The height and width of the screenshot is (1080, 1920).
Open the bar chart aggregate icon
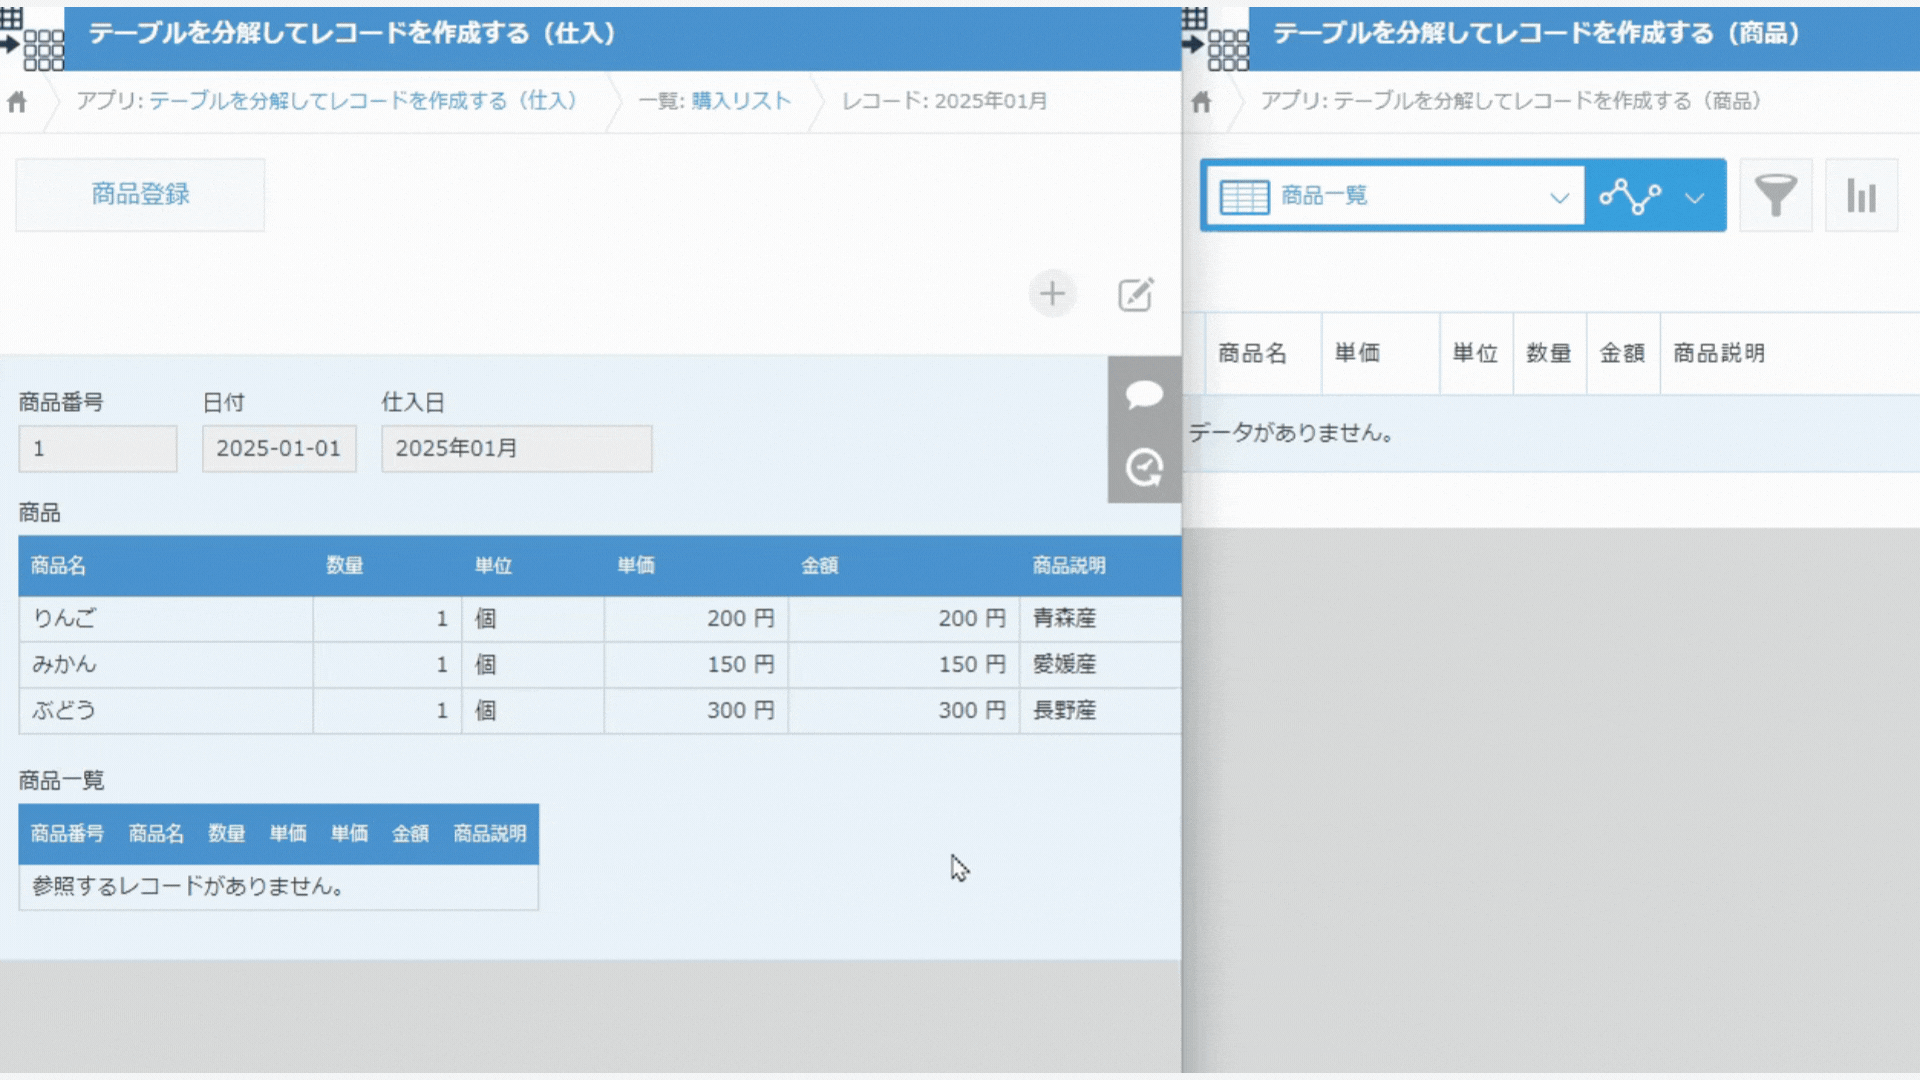pos(1861,196)
